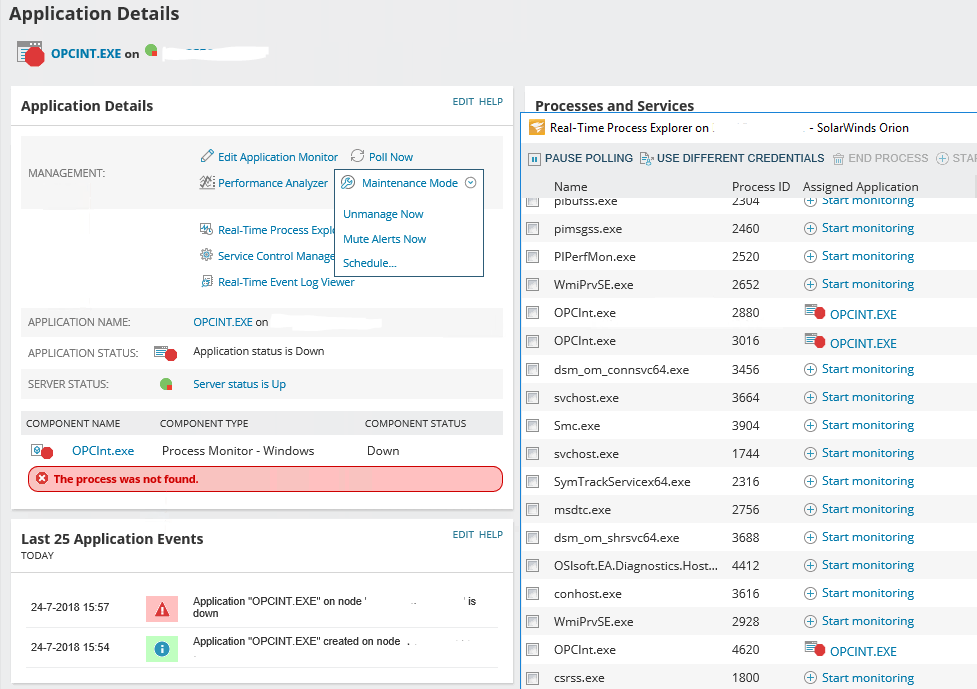The image size is (977, 689).
Task: Click EDIT in Last 25 Application Events
Action: click(463, 535)
